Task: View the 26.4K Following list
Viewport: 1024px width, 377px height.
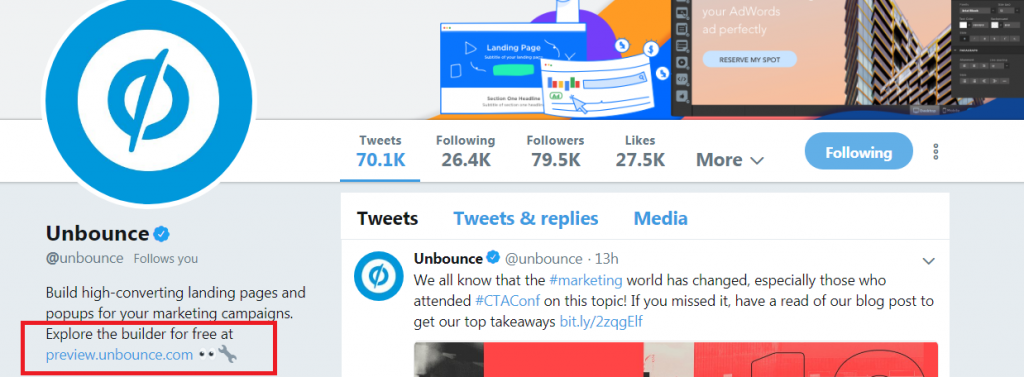Action: click(466, 151)
